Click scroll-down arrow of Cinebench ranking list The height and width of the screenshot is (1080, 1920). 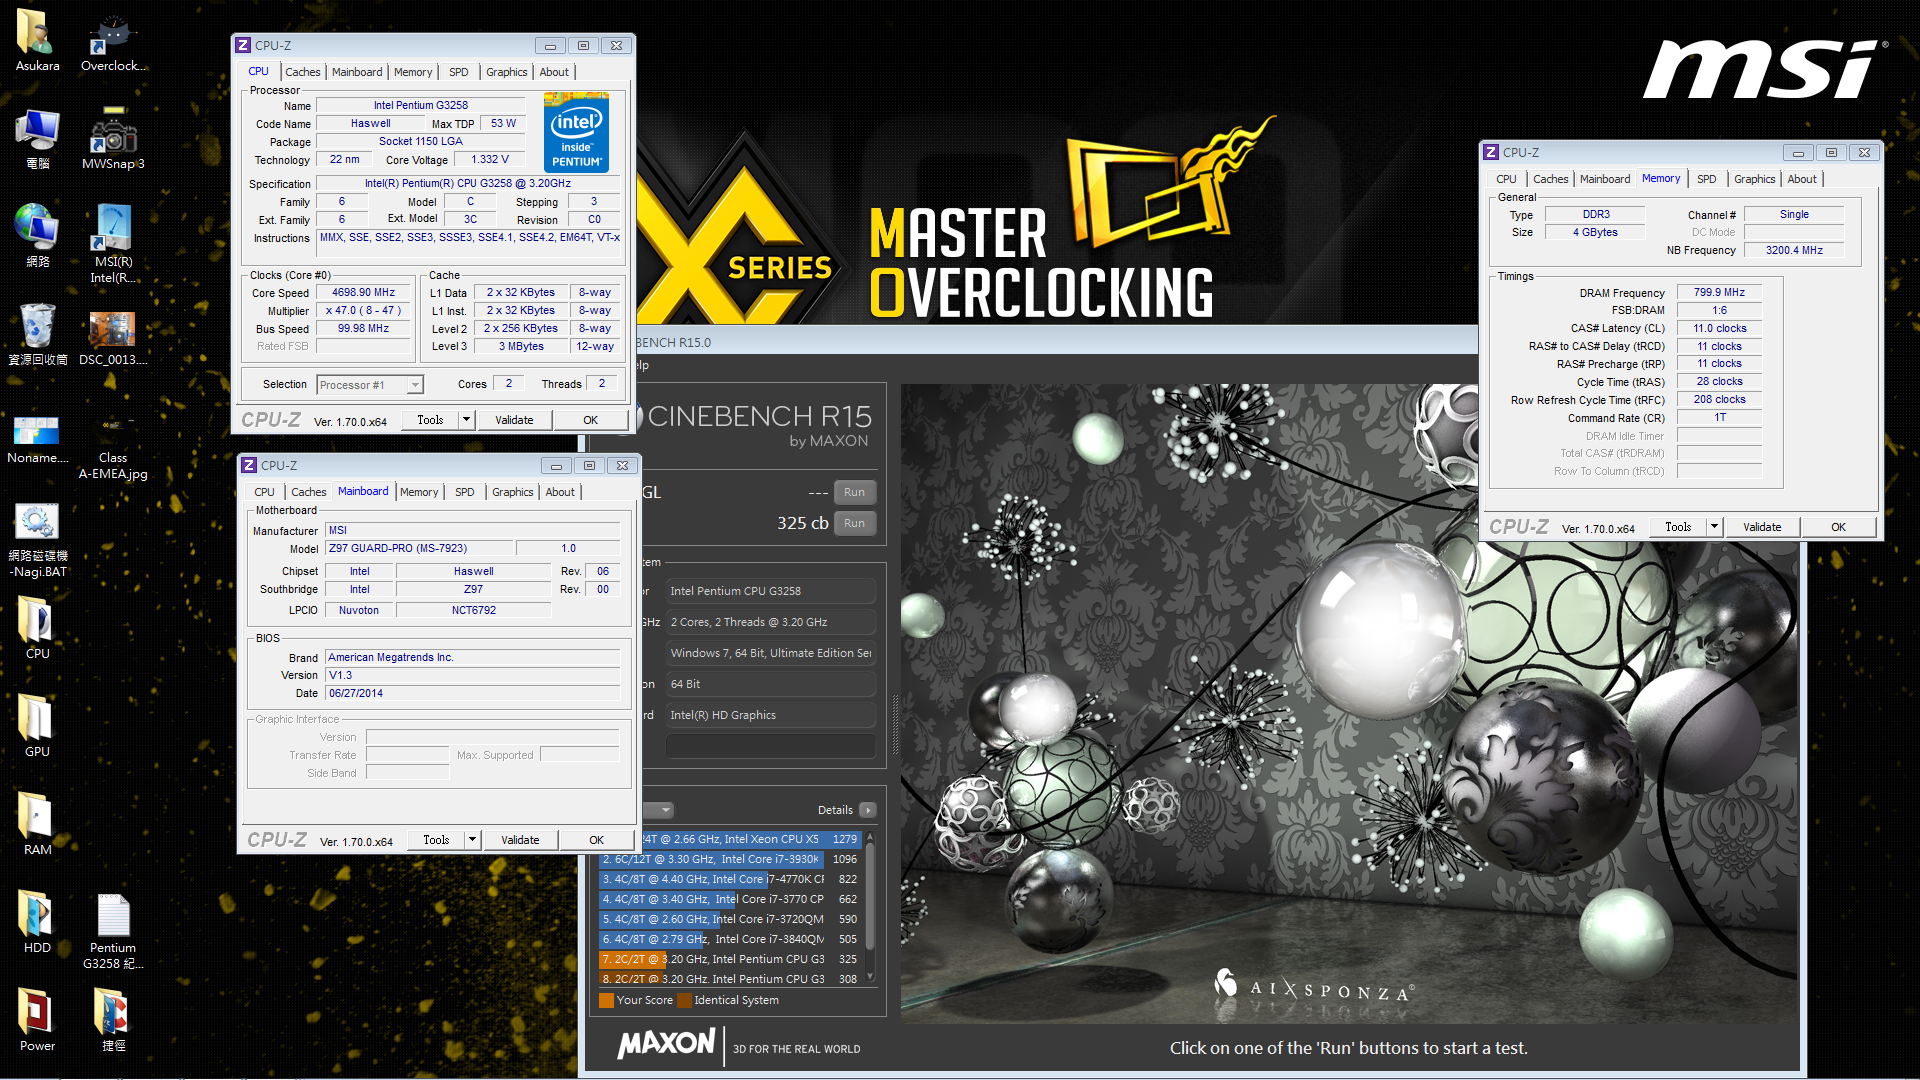point(870,977)
